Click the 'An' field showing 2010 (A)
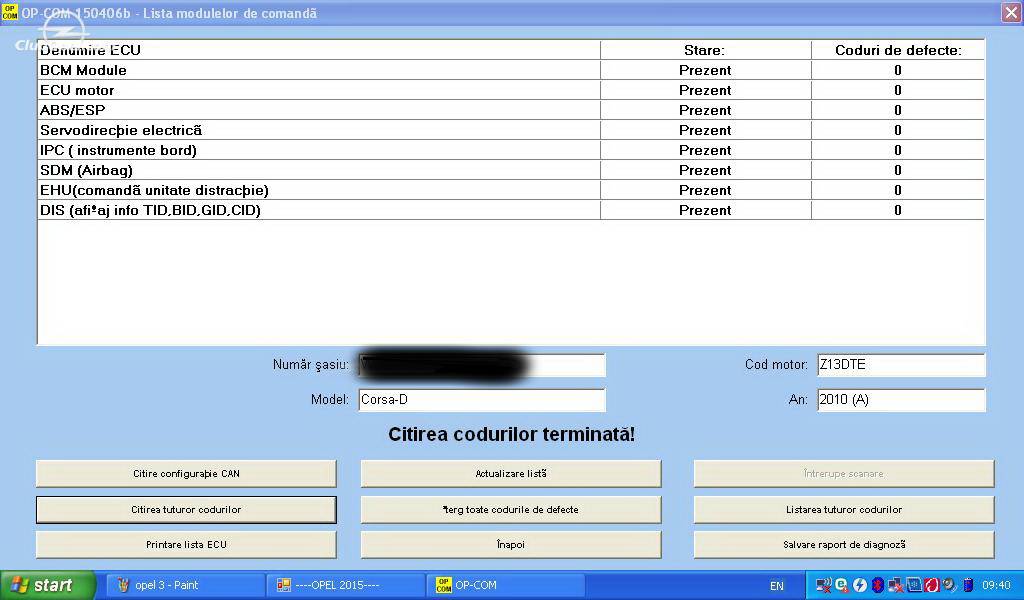Screen dimensions: 1024x600 [901, 400]
